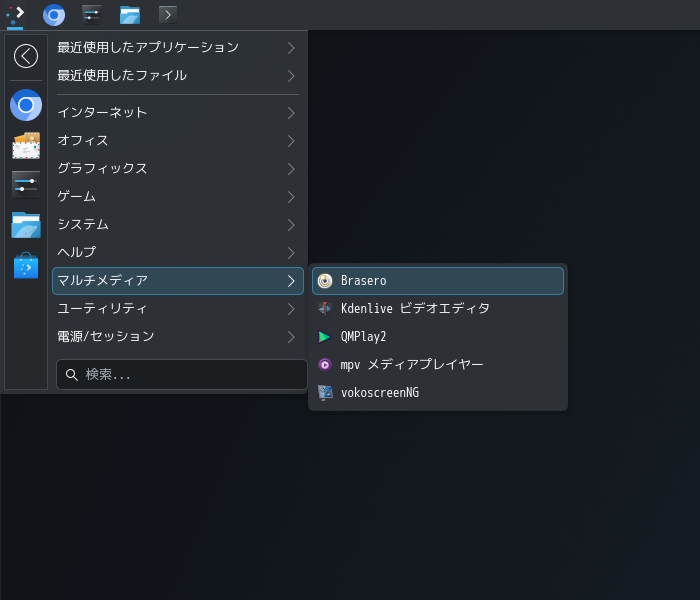Expand the インターネット submenu arrow

click(x=291, y=113)
